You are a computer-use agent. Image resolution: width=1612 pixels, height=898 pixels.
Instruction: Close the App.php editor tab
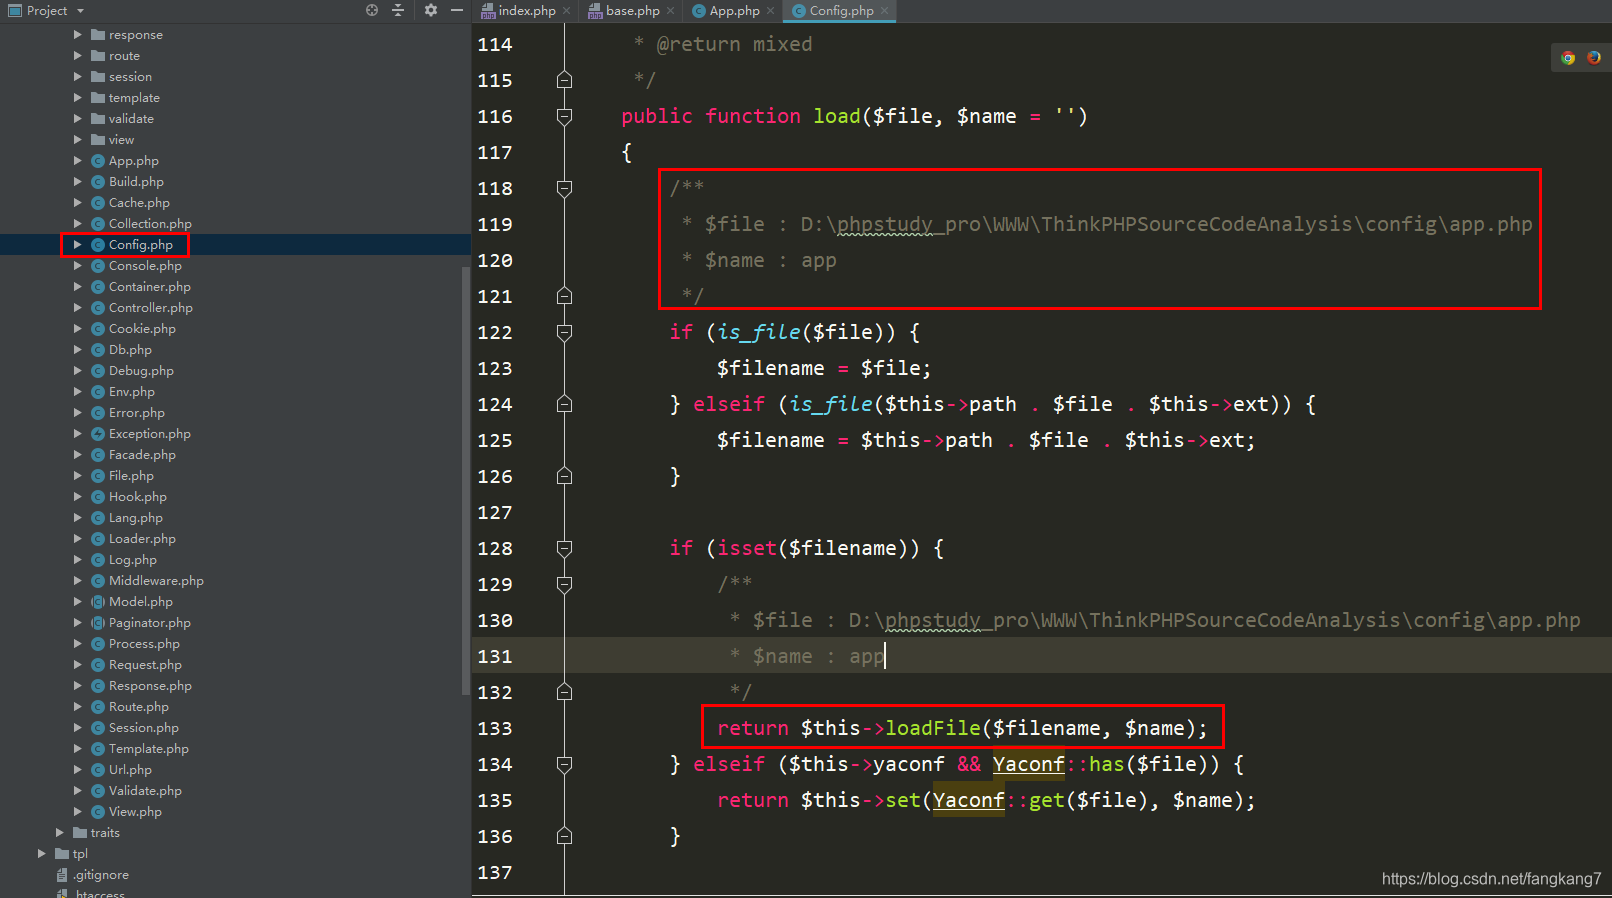(x=771, y=11)
